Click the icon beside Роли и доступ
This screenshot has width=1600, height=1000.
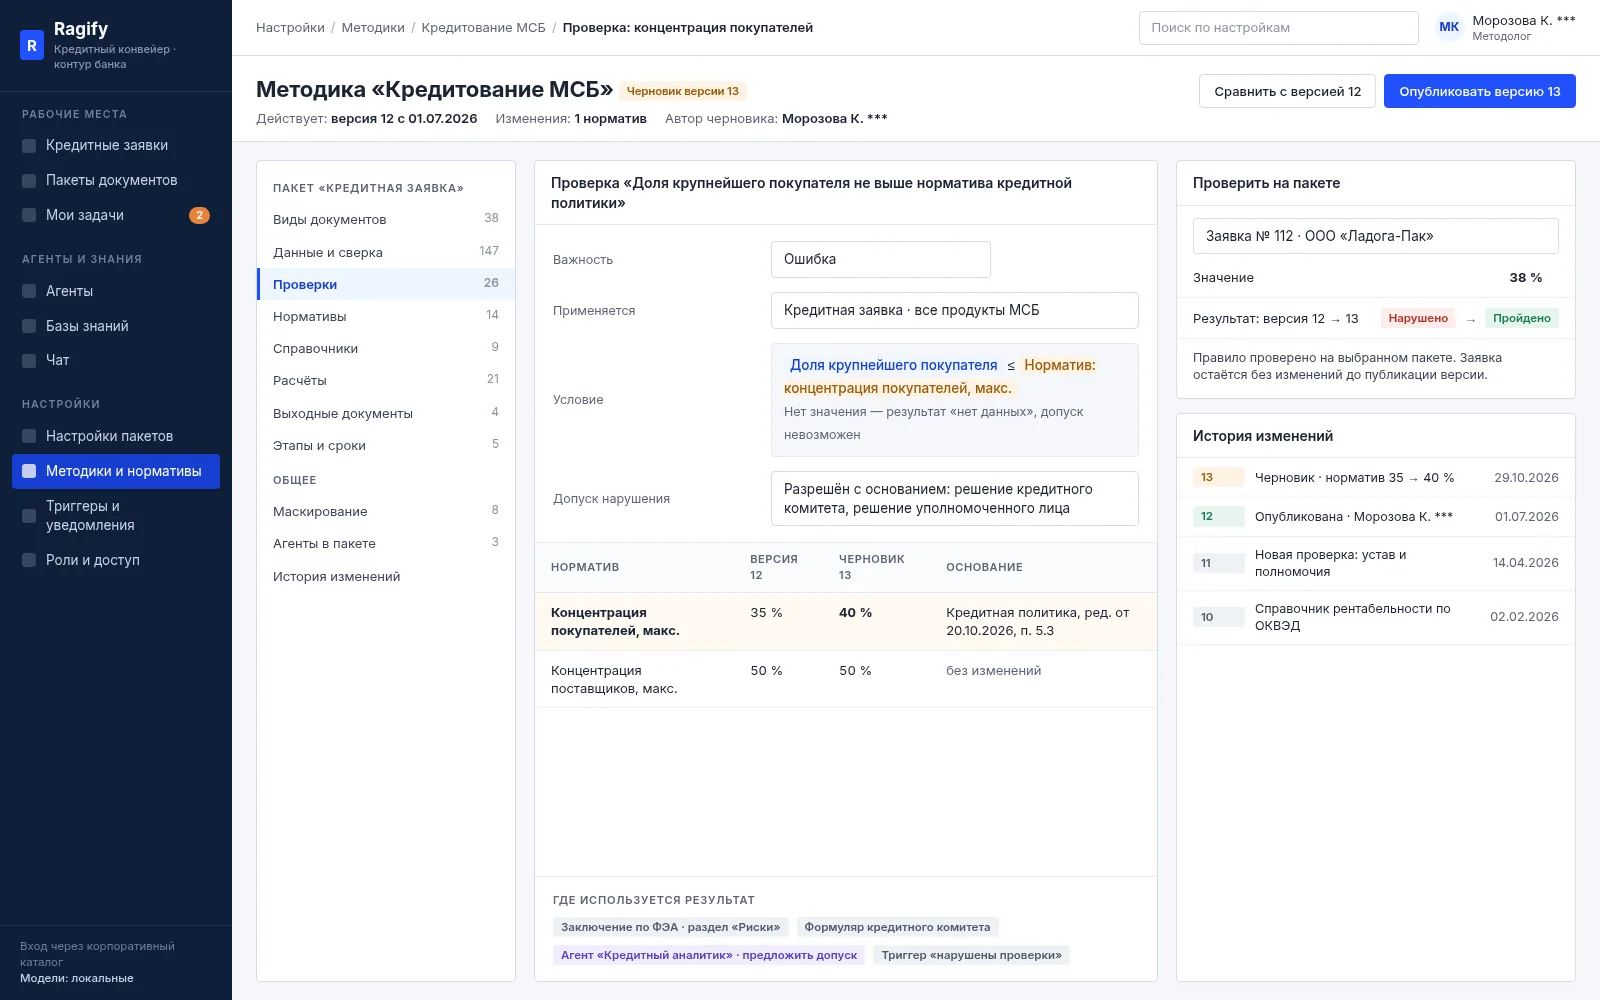click(29, 561)
